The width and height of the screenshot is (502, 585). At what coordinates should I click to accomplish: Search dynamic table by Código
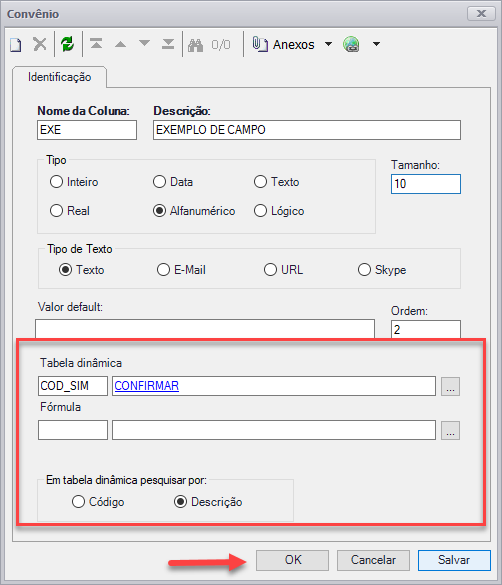[98, 502]
